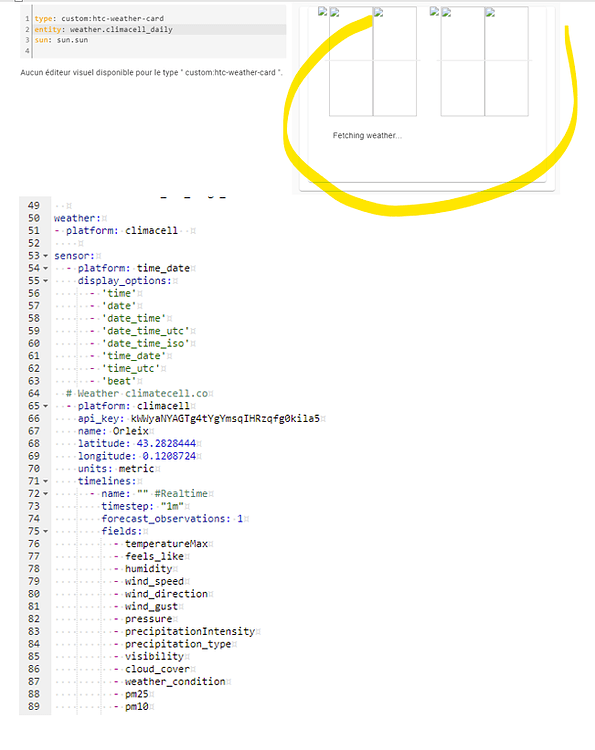This screenshot has width=595, height=750.
Task: Click the 'type: custom:htc-weather-card' line
Action: tap(99, 19)
